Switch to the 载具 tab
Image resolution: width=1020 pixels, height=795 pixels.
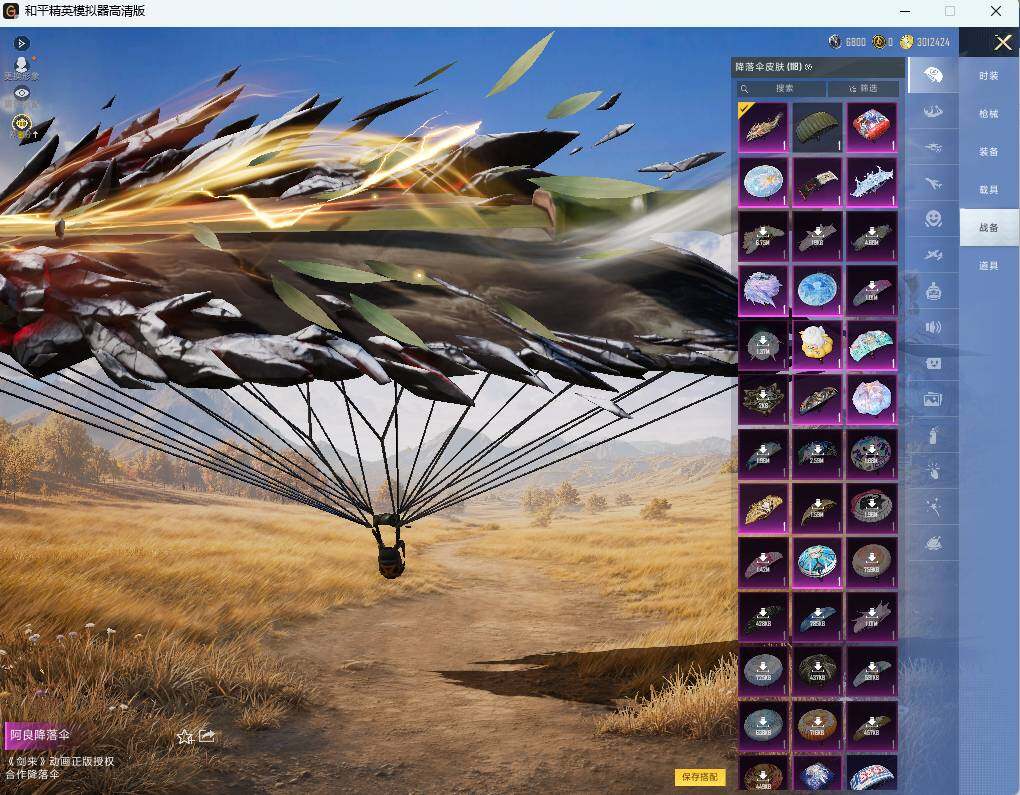[989, 189]
